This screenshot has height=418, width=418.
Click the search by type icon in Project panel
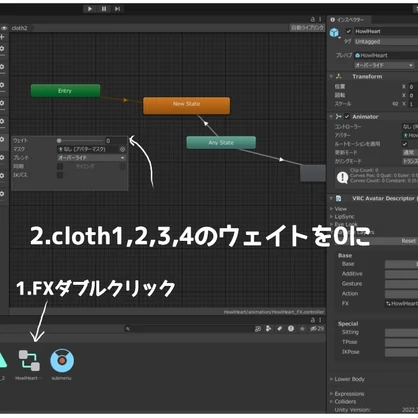point(269,329)
